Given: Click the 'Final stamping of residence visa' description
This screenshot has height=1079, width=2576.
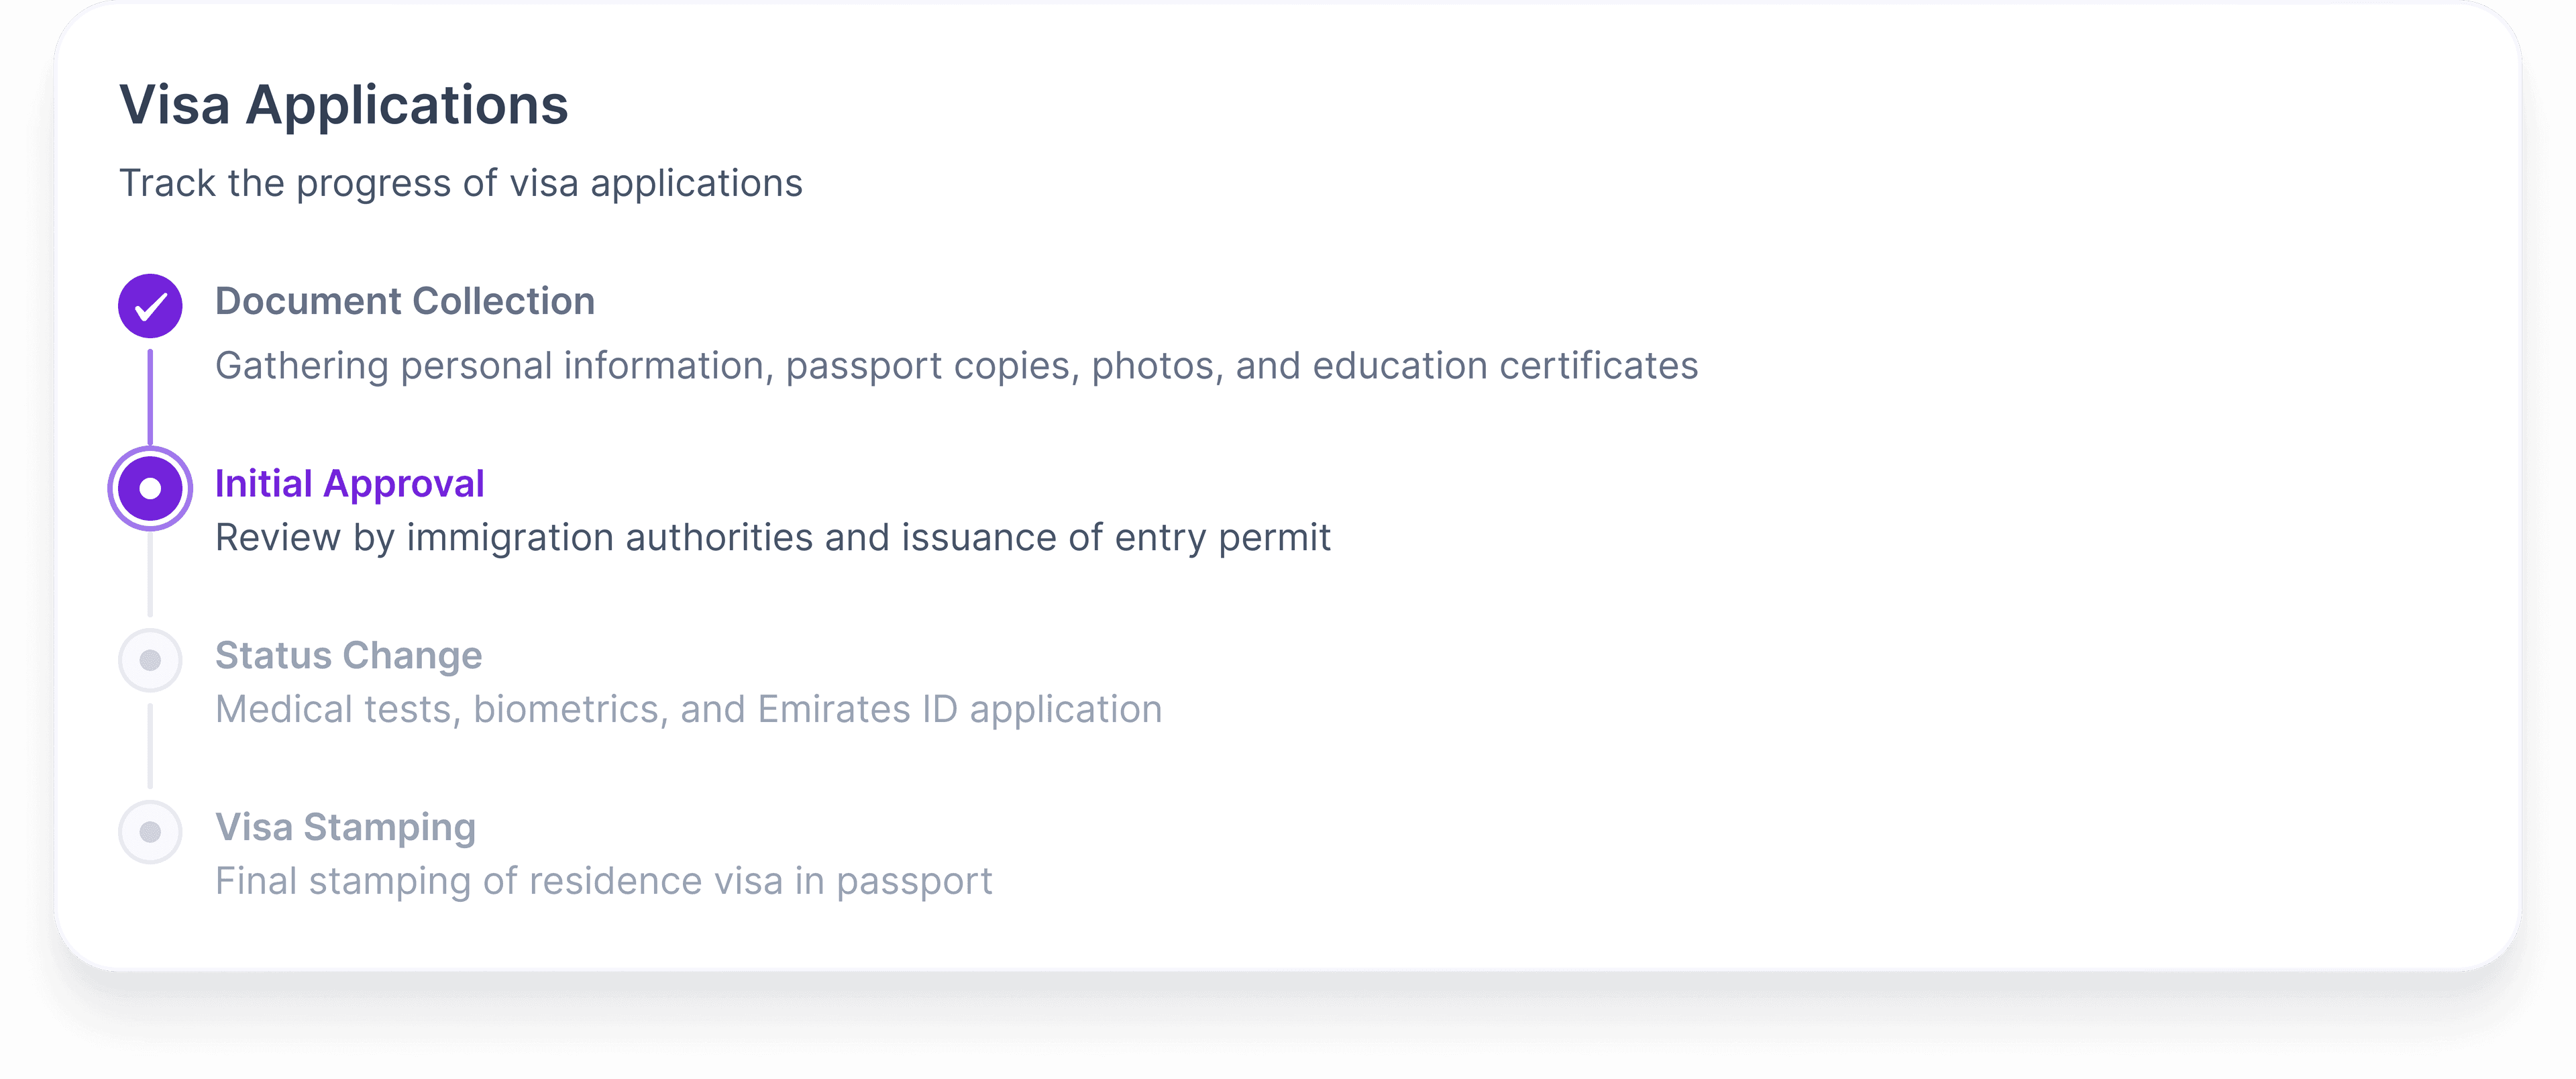Looking at the screenshot, I should [x=603, y=882].
